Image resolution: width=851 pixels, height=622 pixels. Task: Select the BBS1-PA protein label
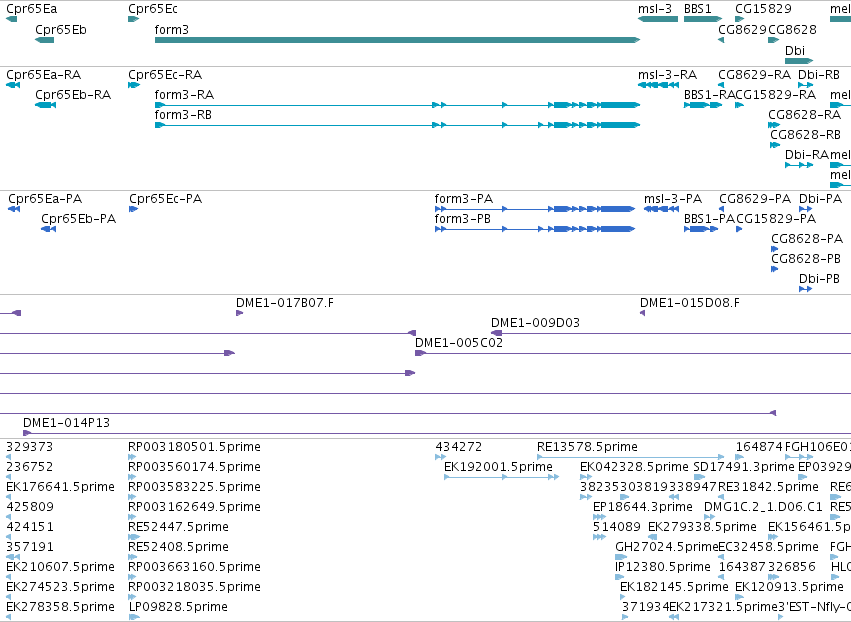[709, 219]
